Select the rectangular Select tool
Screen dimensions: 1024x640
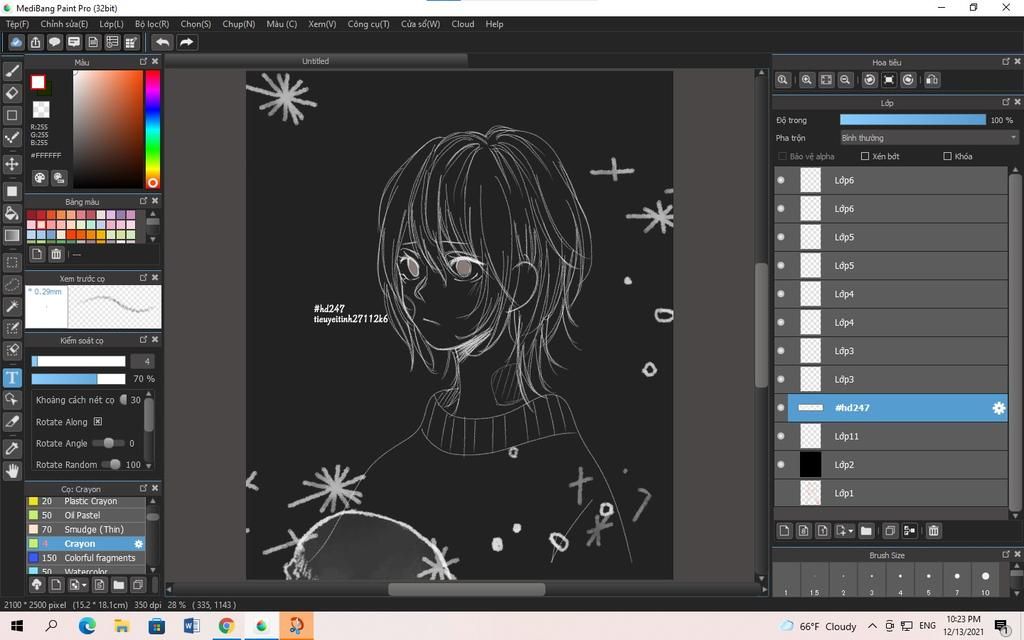12,263
